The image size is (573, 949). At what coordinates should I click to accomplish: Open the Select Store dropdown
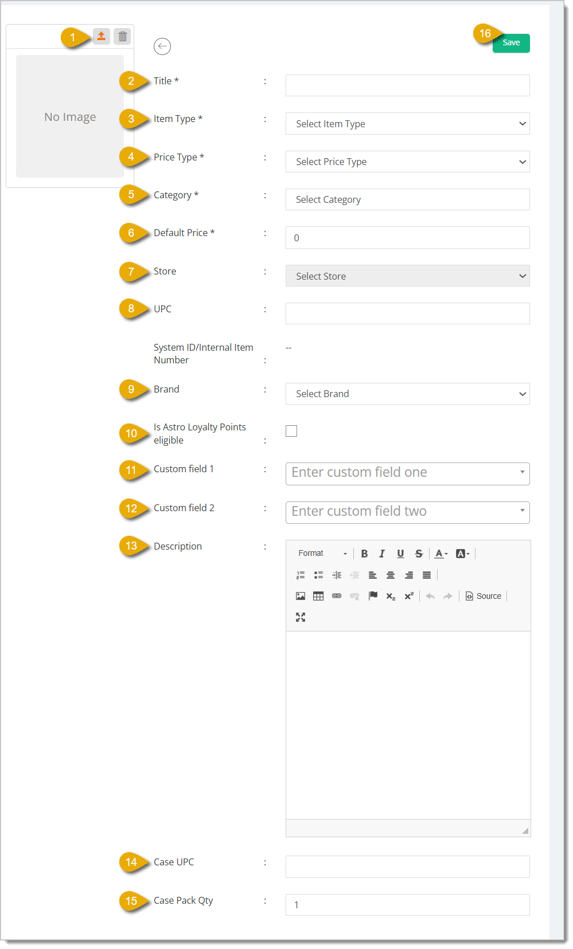tap(408, 276)
